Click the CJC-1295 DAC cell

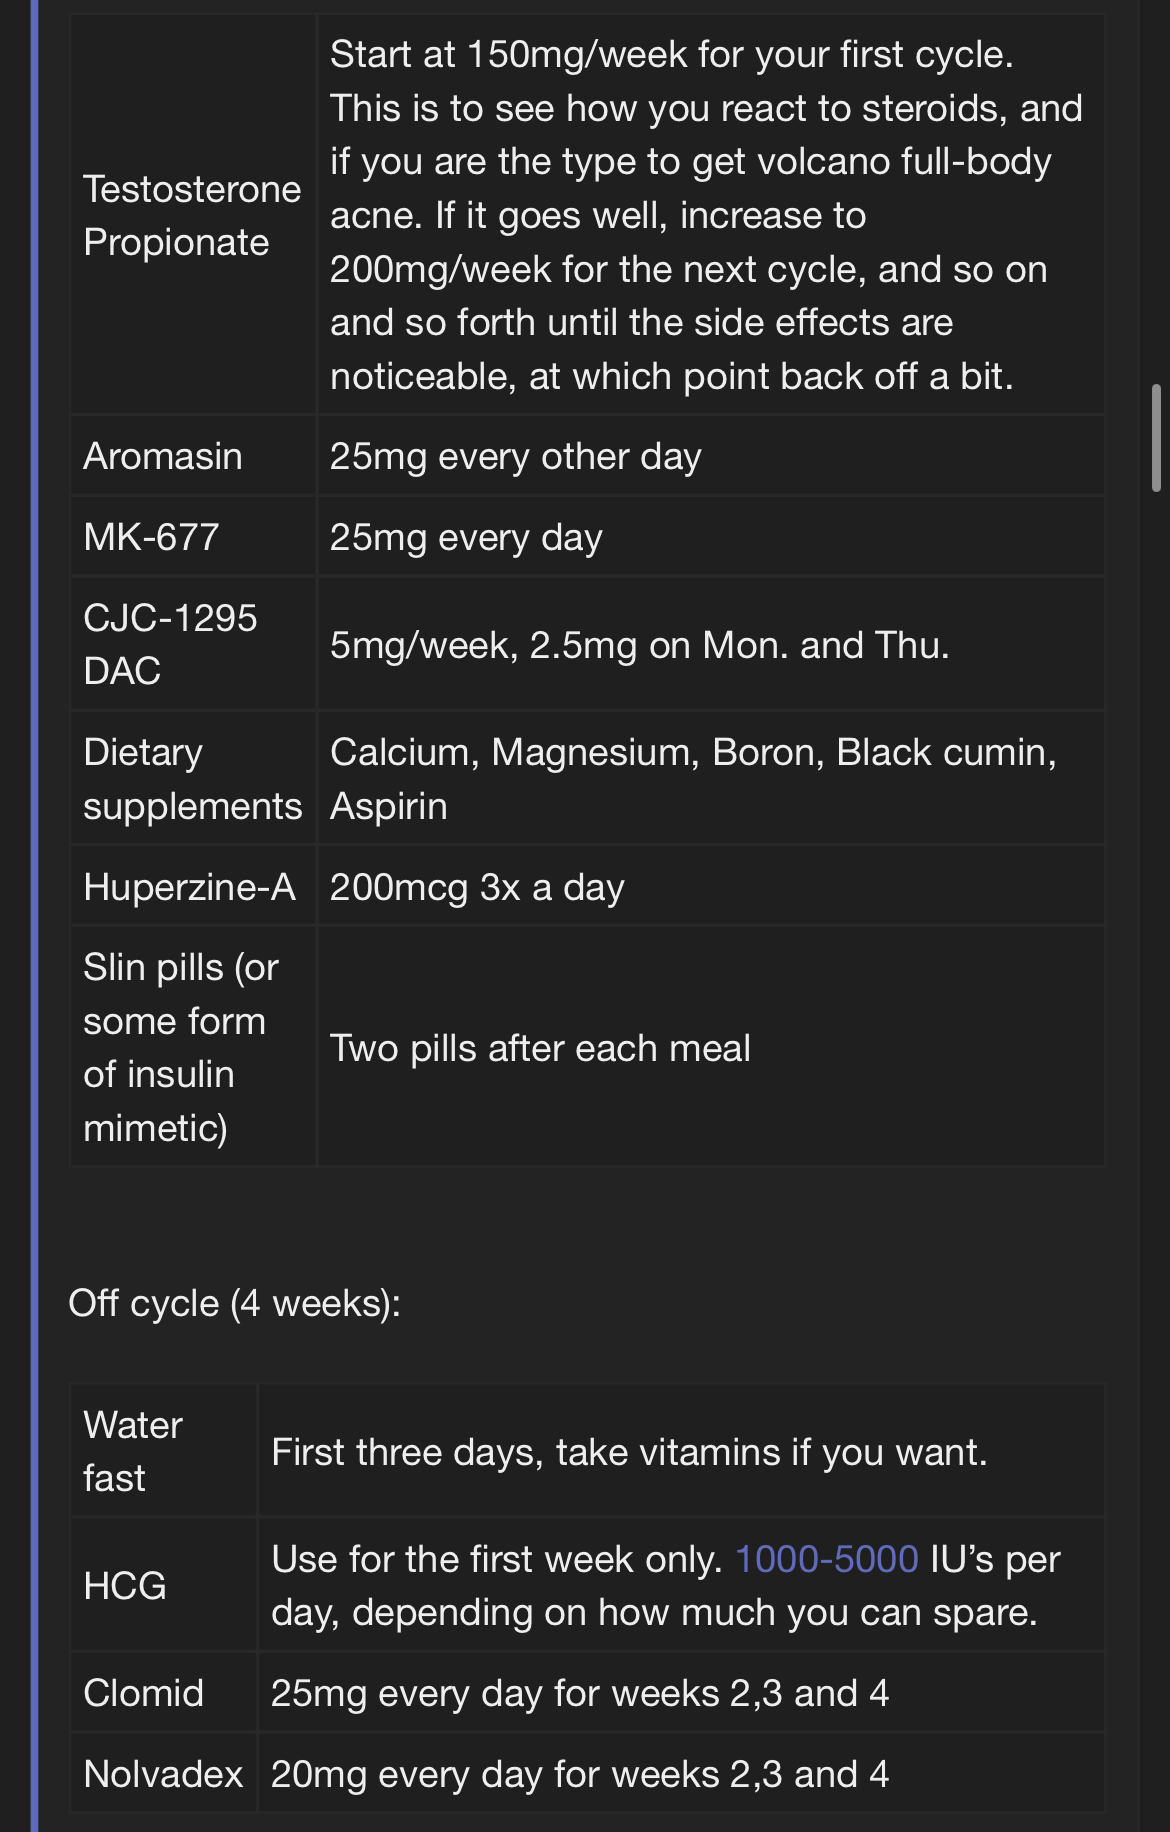coord(193,644)
